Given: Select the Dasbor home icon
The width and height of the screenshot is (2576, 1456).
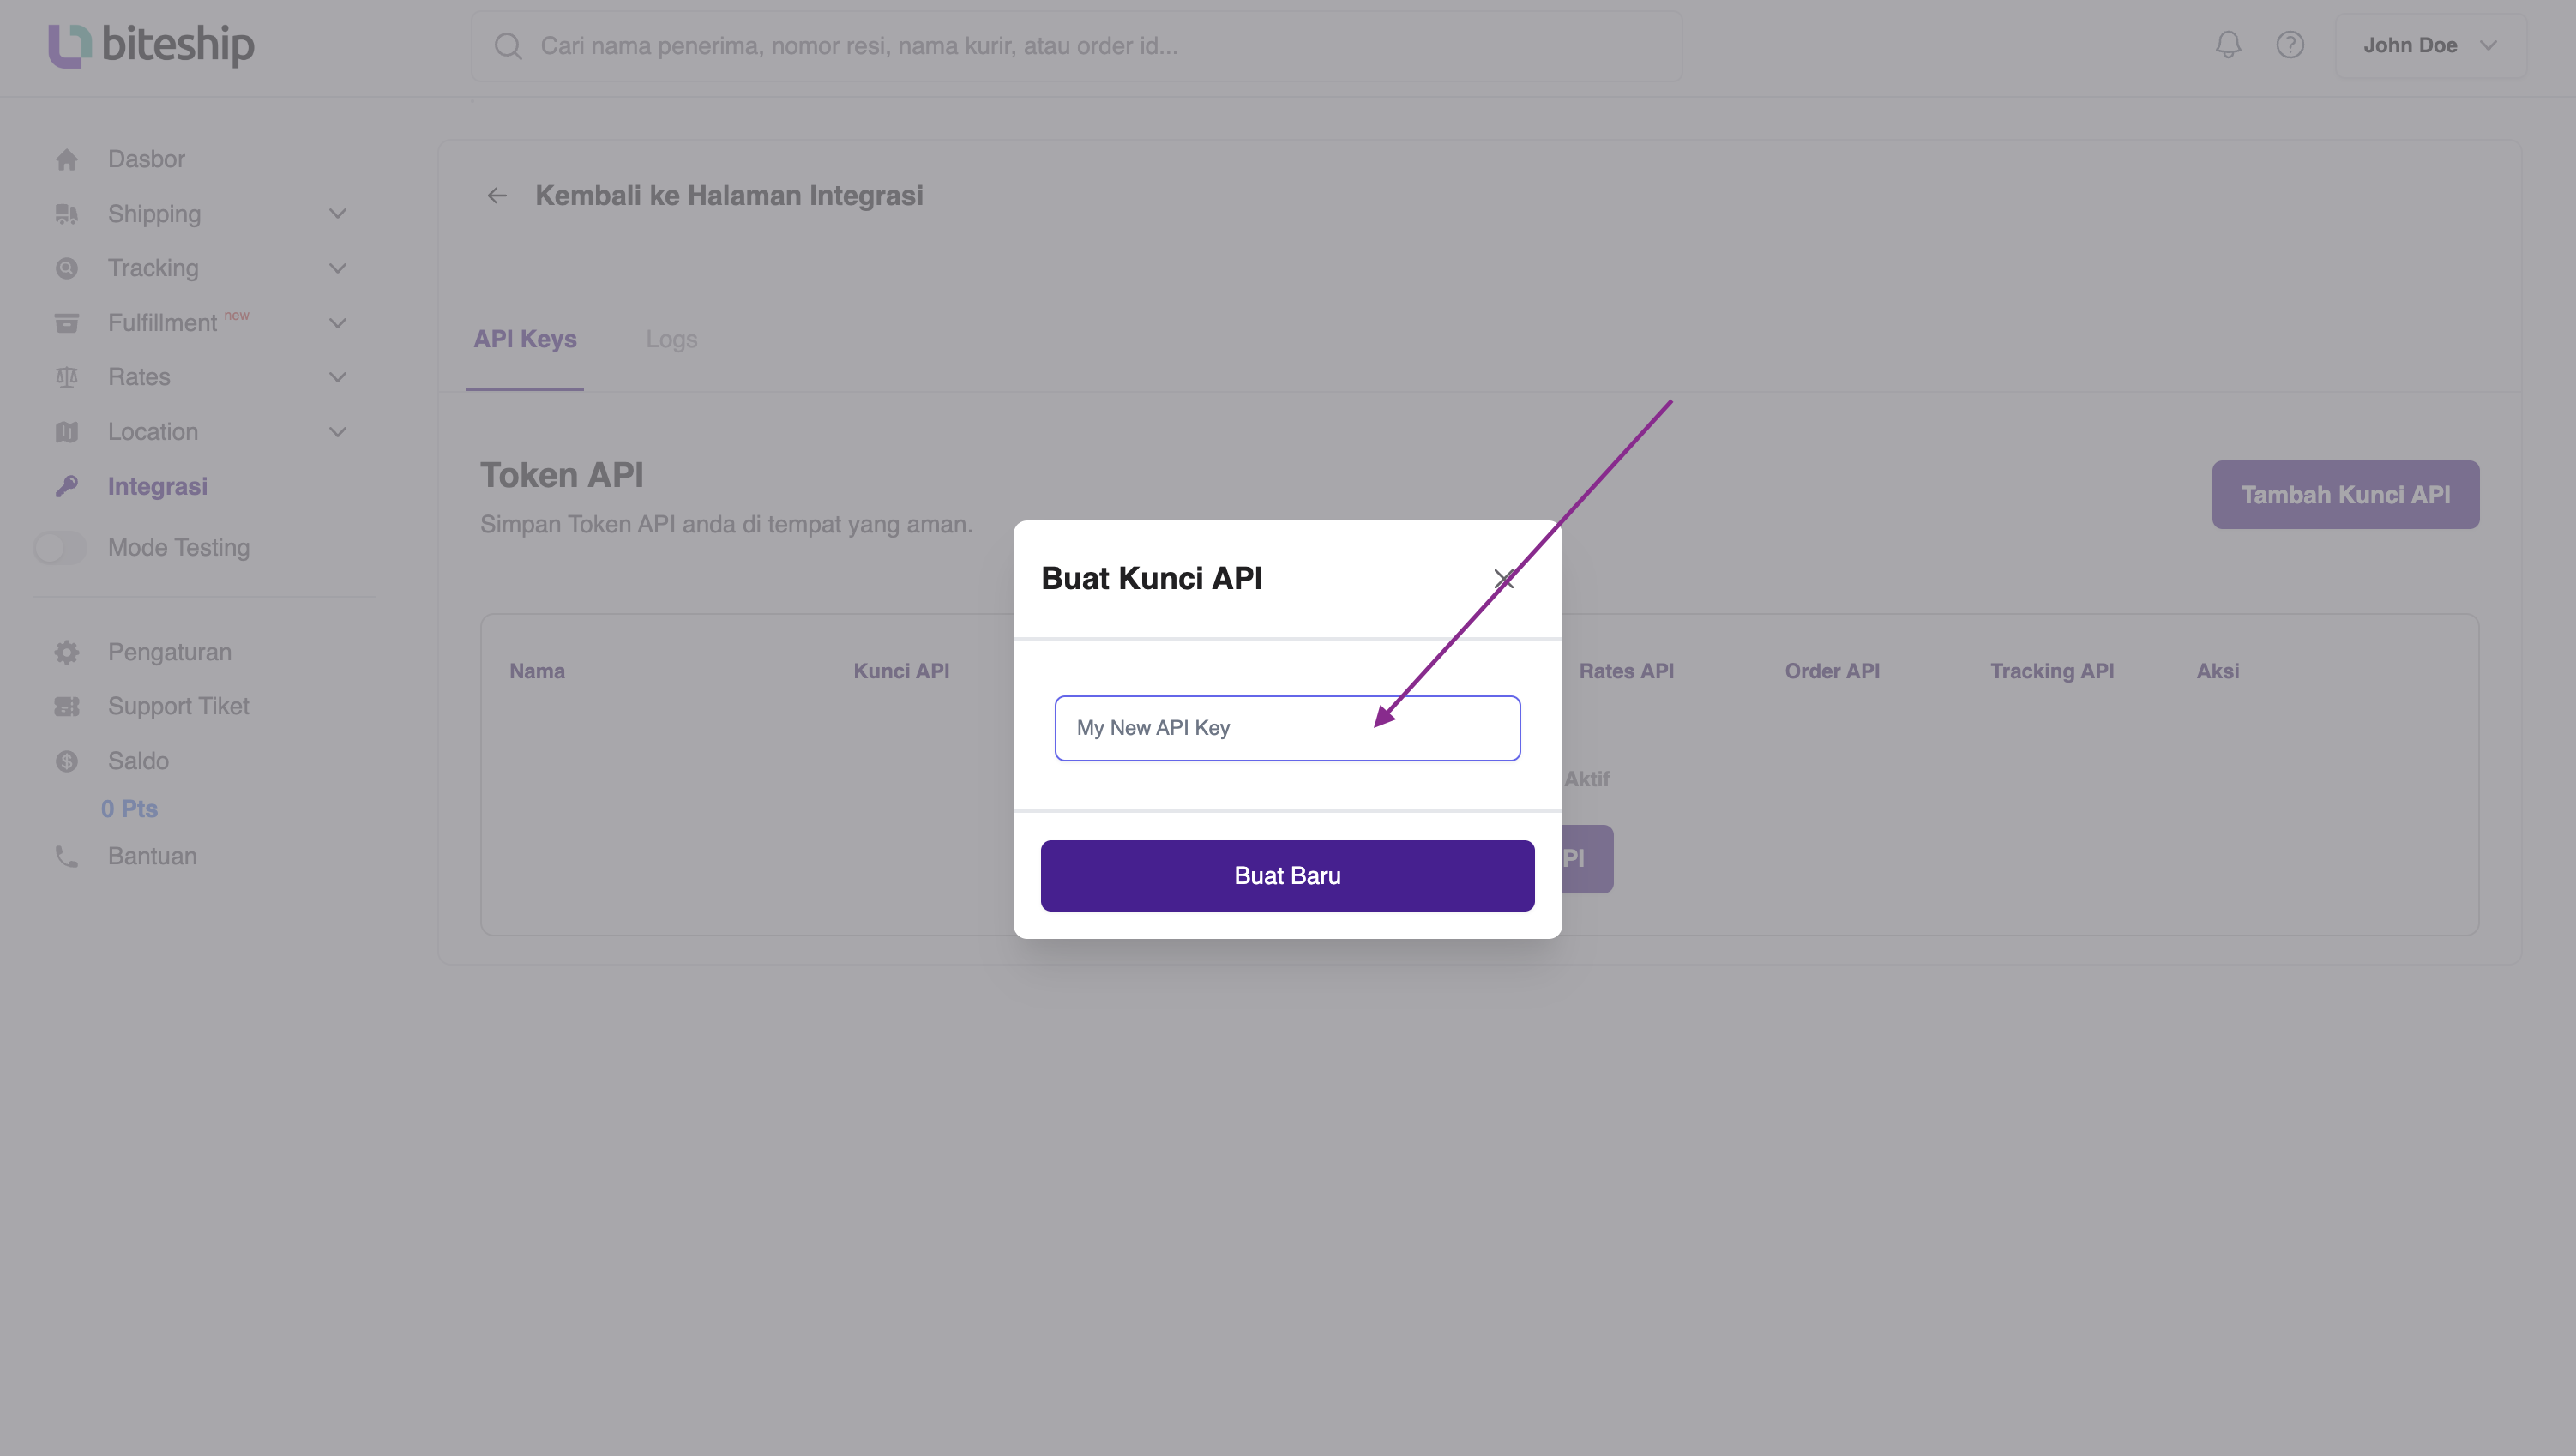Looking at the screenshot, I should pos(66,159).
